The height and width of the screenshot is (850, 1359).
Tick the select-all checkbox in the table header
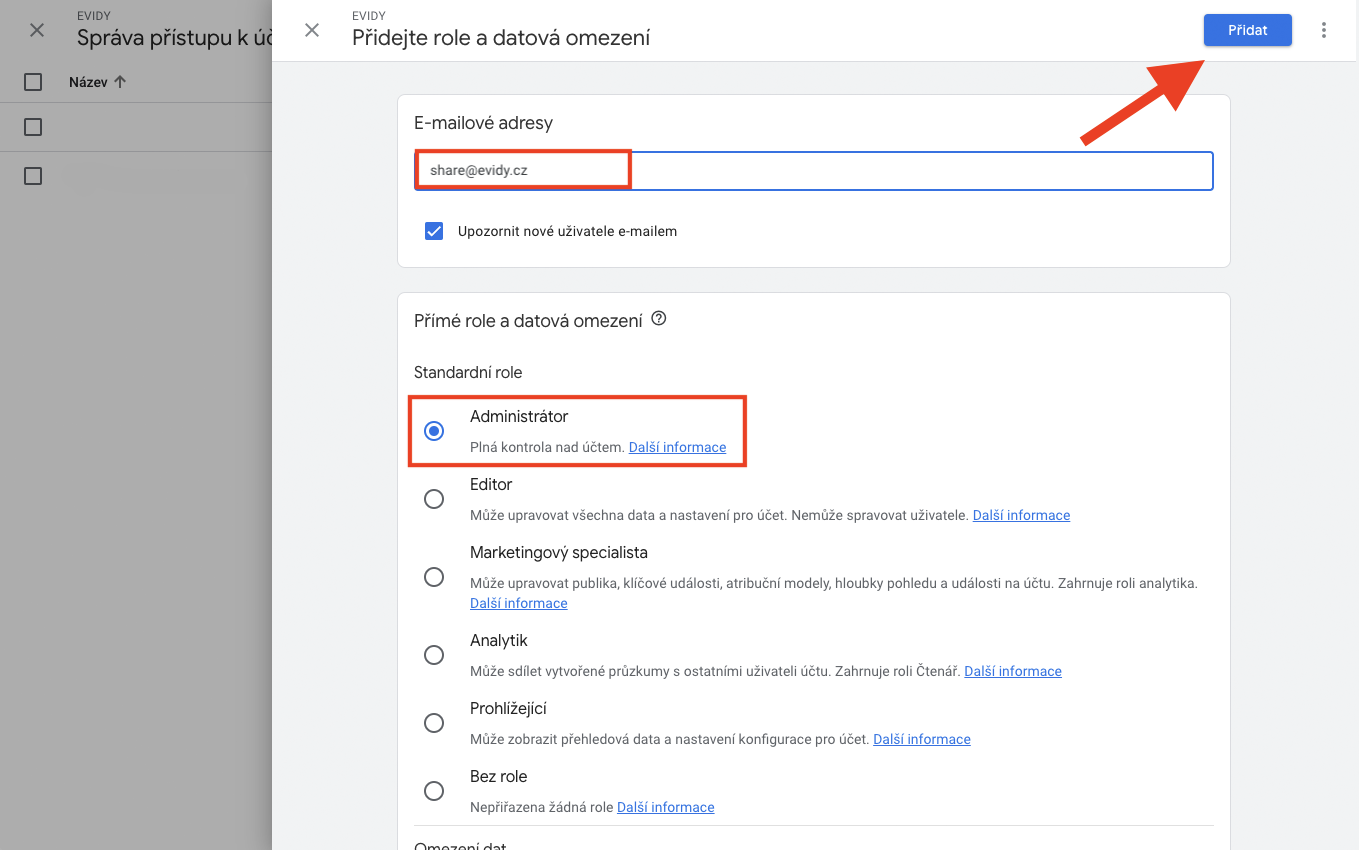(x=33, y=82)
